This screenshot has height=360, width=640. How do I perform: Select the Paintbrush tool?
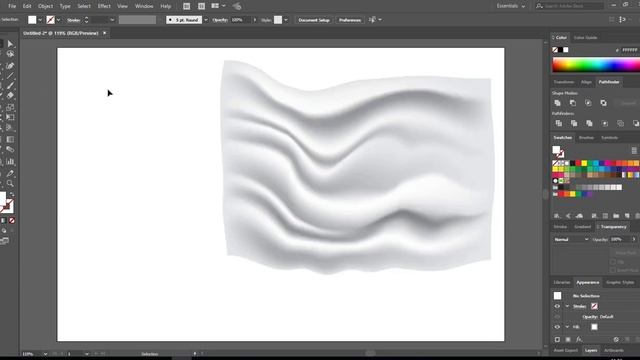pyautogui.click(x=10, y=86)
